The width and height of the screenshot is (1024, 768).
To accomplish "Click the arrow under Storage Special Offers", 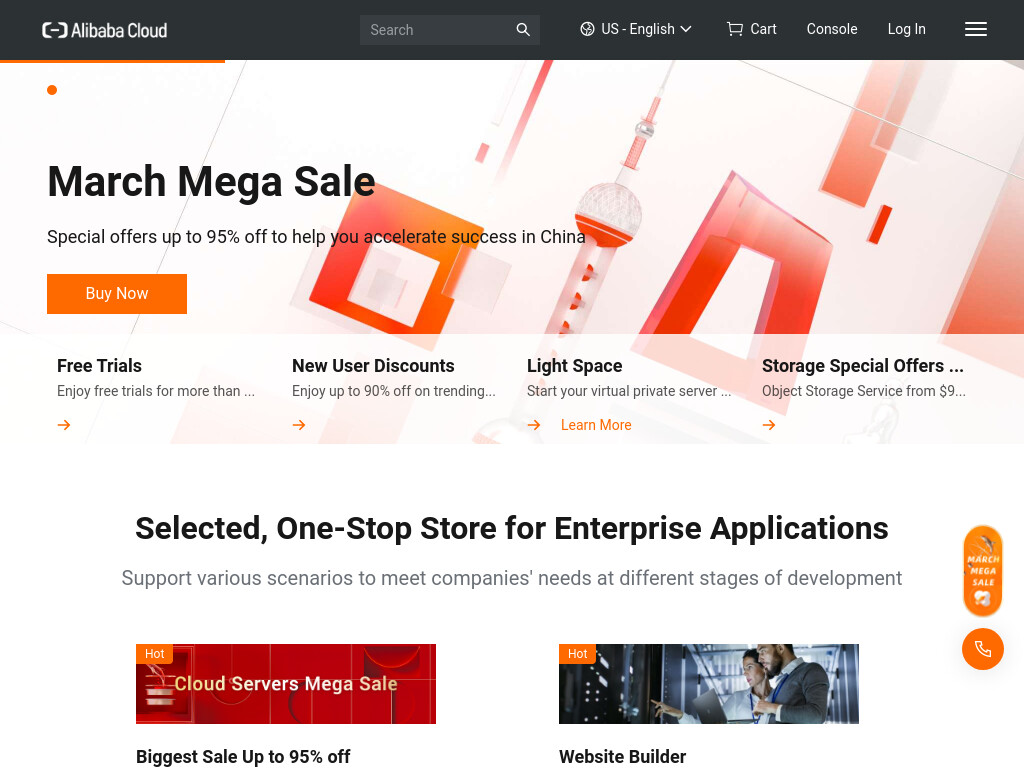I will 769,425.
